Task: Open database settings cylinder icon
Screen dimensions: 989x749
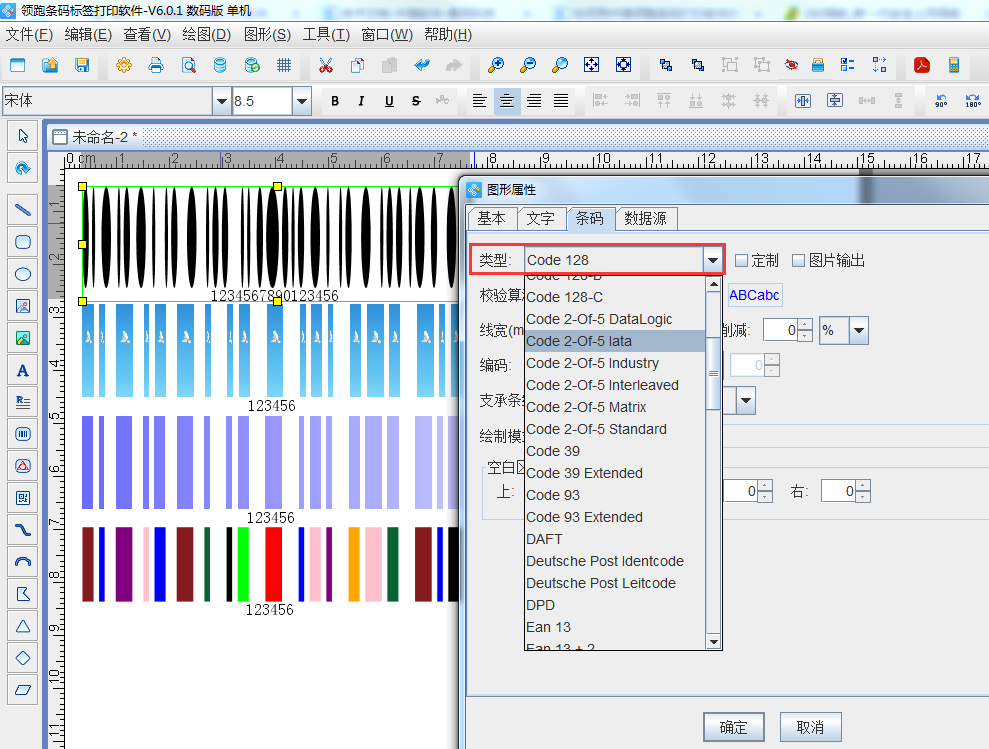Action: pos(219,65)
